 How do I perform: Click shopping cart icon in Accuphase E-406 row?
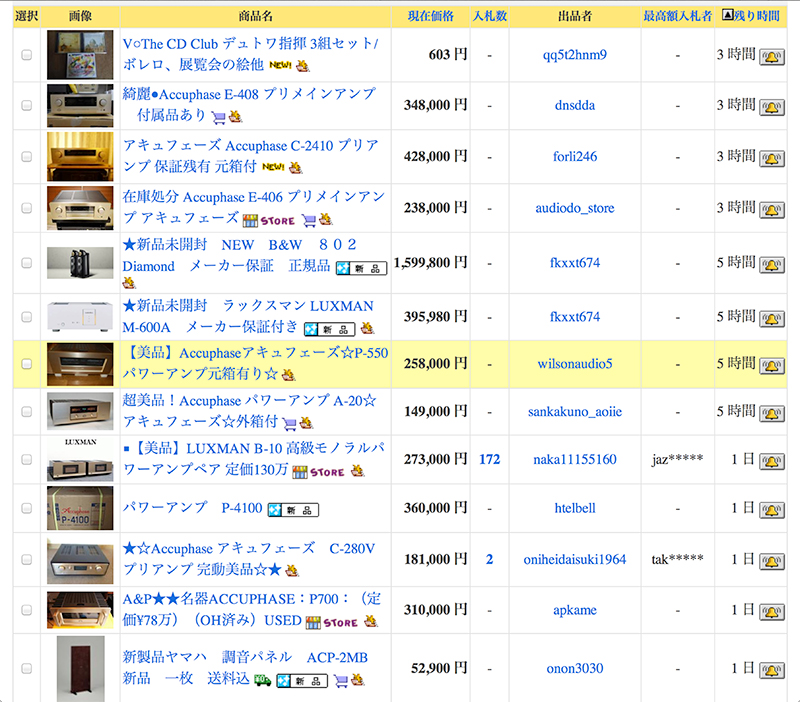tap(309, 220)
